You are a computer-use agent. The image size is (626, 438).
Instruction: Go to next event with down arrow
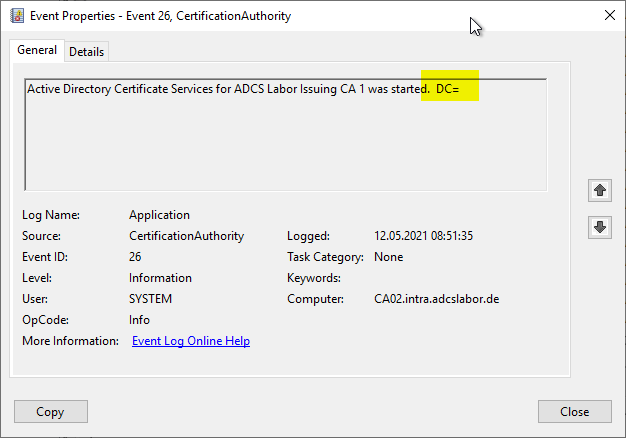(599, 227)
